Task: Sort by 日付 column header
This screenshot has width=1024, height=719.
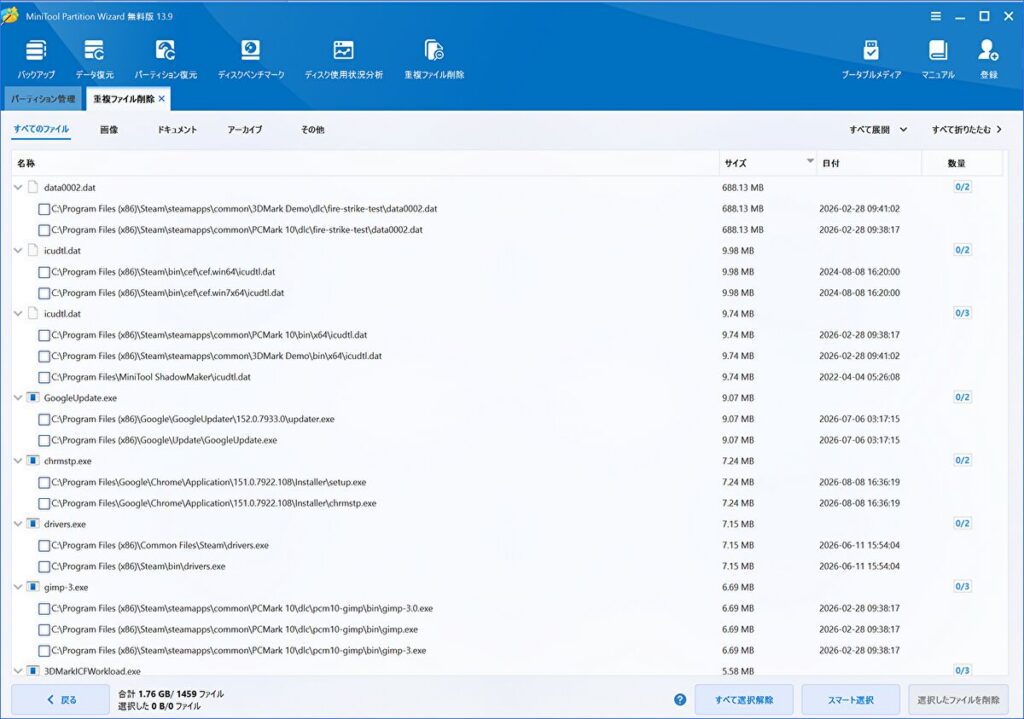Action: click(869, 163)
